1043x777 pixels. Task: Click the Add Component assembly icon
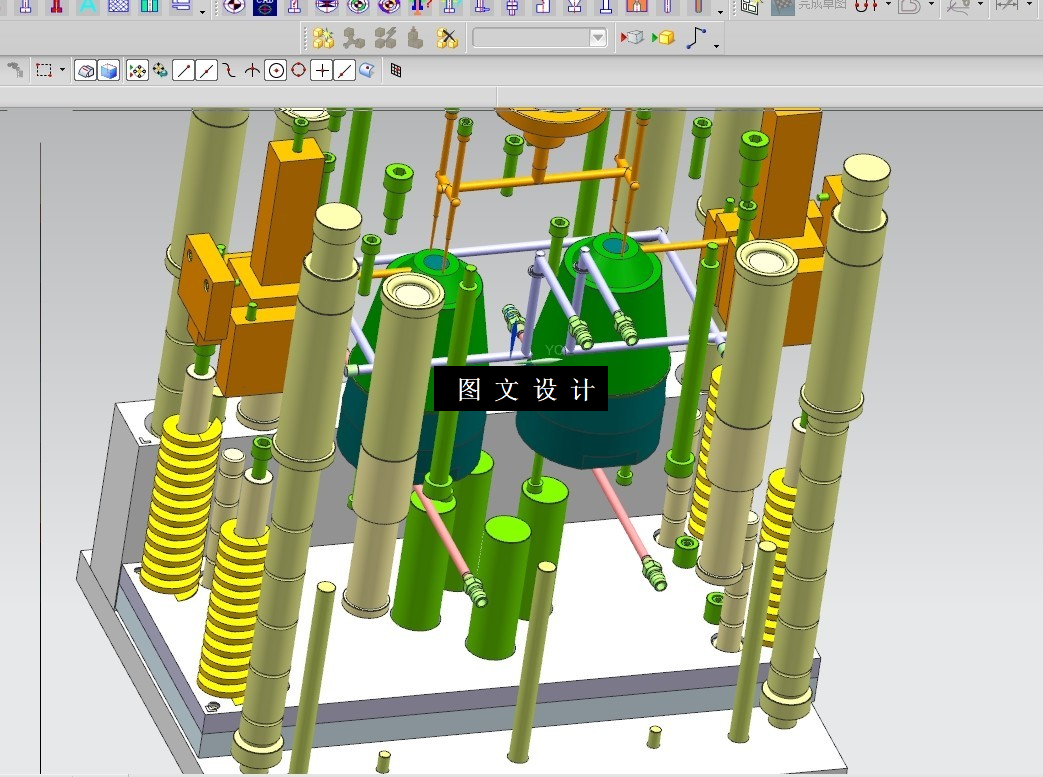323,38
